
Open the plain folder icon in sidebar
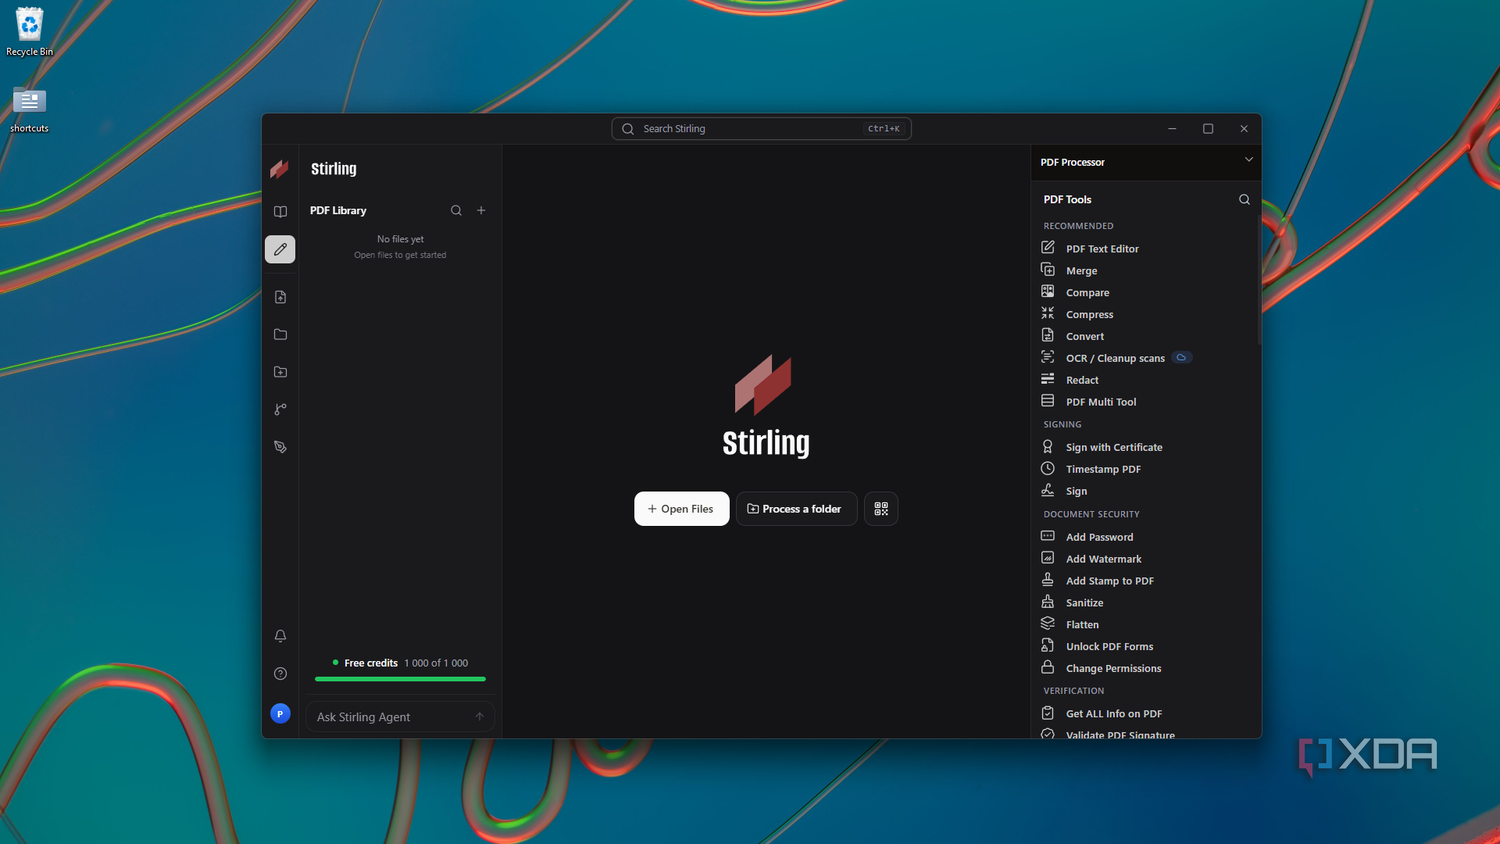tap(280, 334)
